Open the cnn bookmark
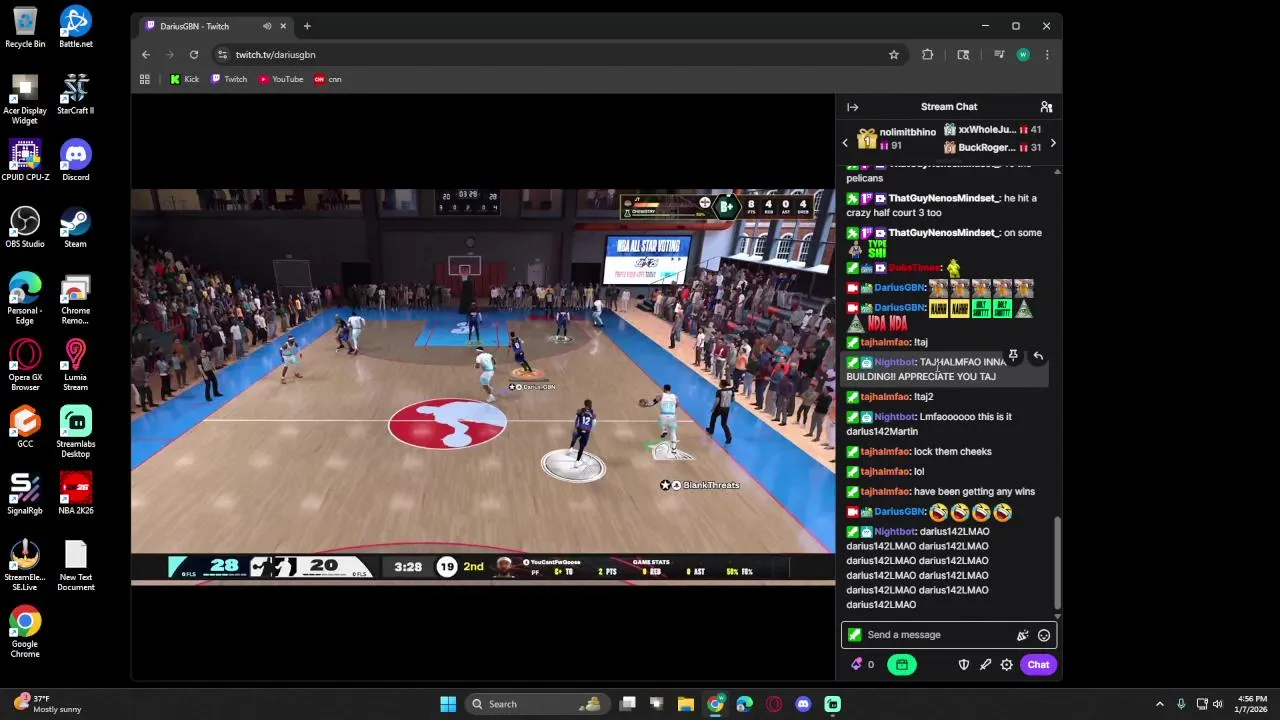This screenshot has height=720, width=1280. click(x=328, y=79)
